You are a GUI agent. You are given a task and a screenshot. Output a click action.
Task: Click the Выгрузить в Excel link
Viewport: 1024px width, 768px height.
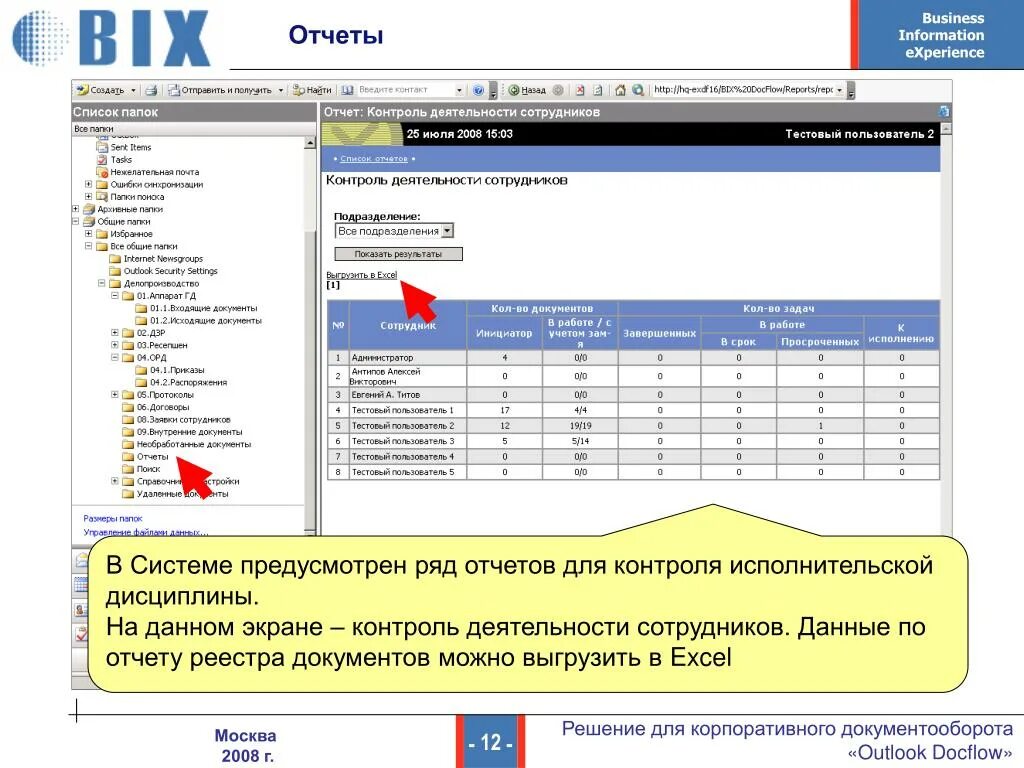[361, 275]
